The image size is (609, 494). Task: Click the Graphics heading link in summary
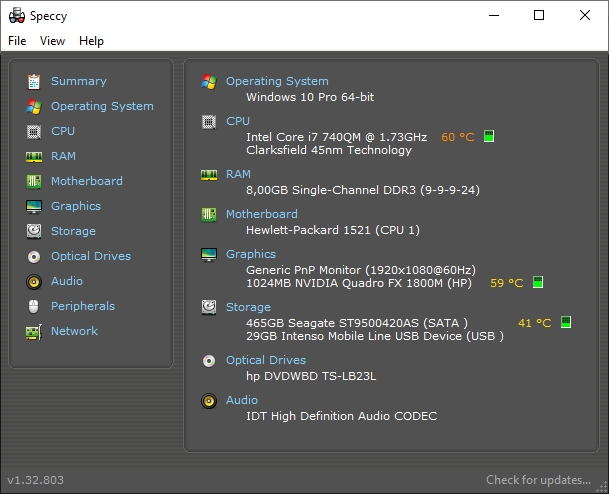[251, 254]
